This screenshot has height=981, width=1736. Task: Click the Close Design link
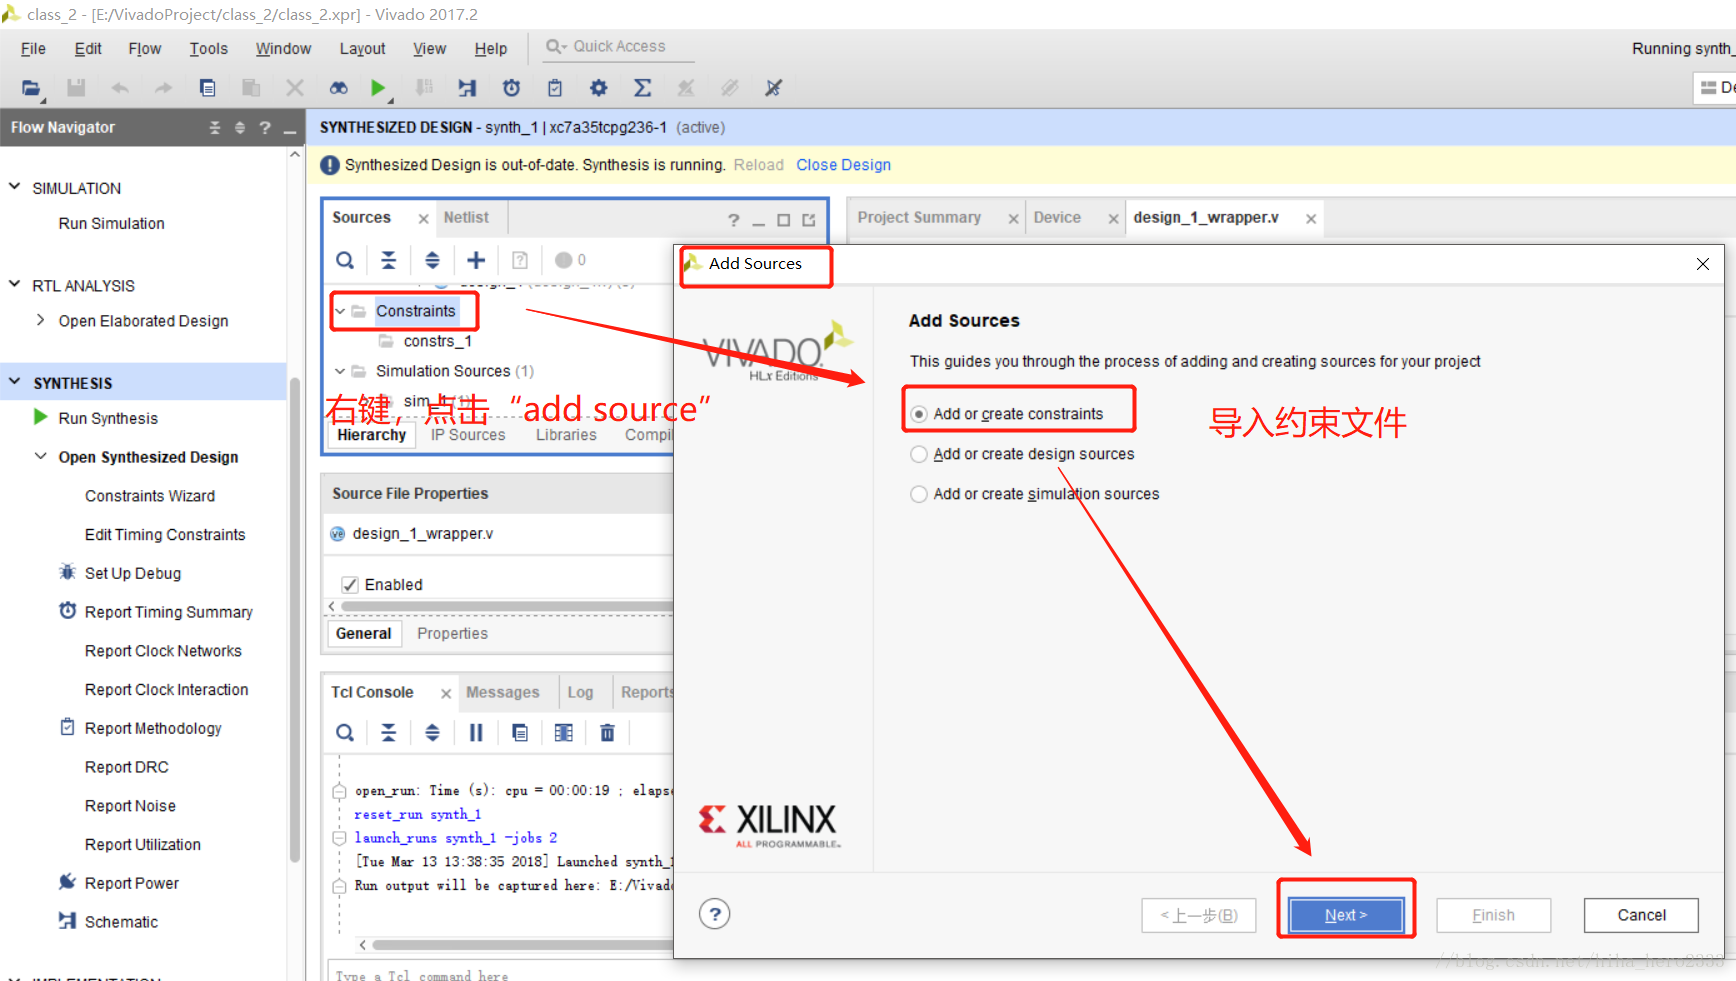pos(843,165)
